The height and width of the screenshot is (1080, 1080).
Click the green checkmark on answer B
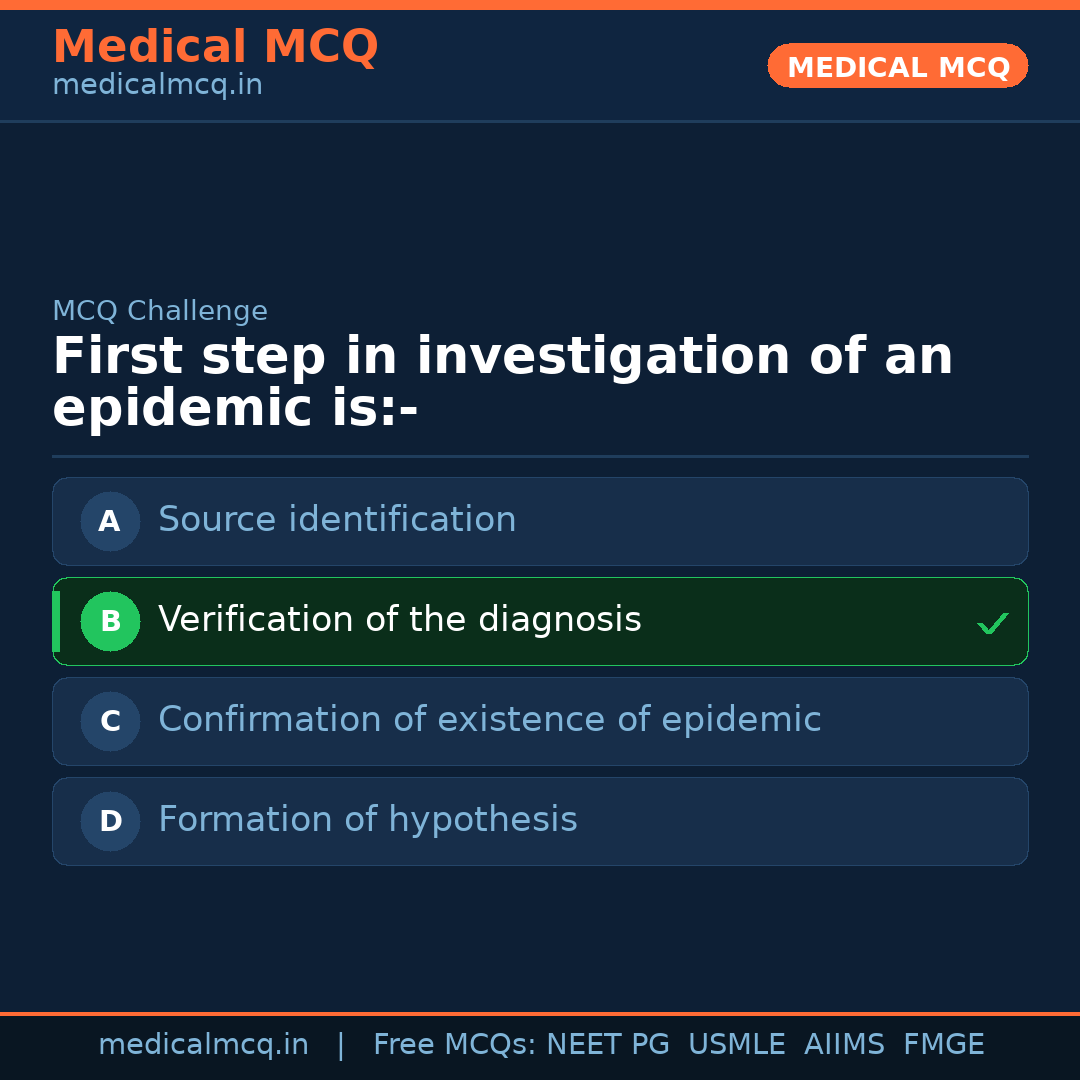[x=992, y=623]
